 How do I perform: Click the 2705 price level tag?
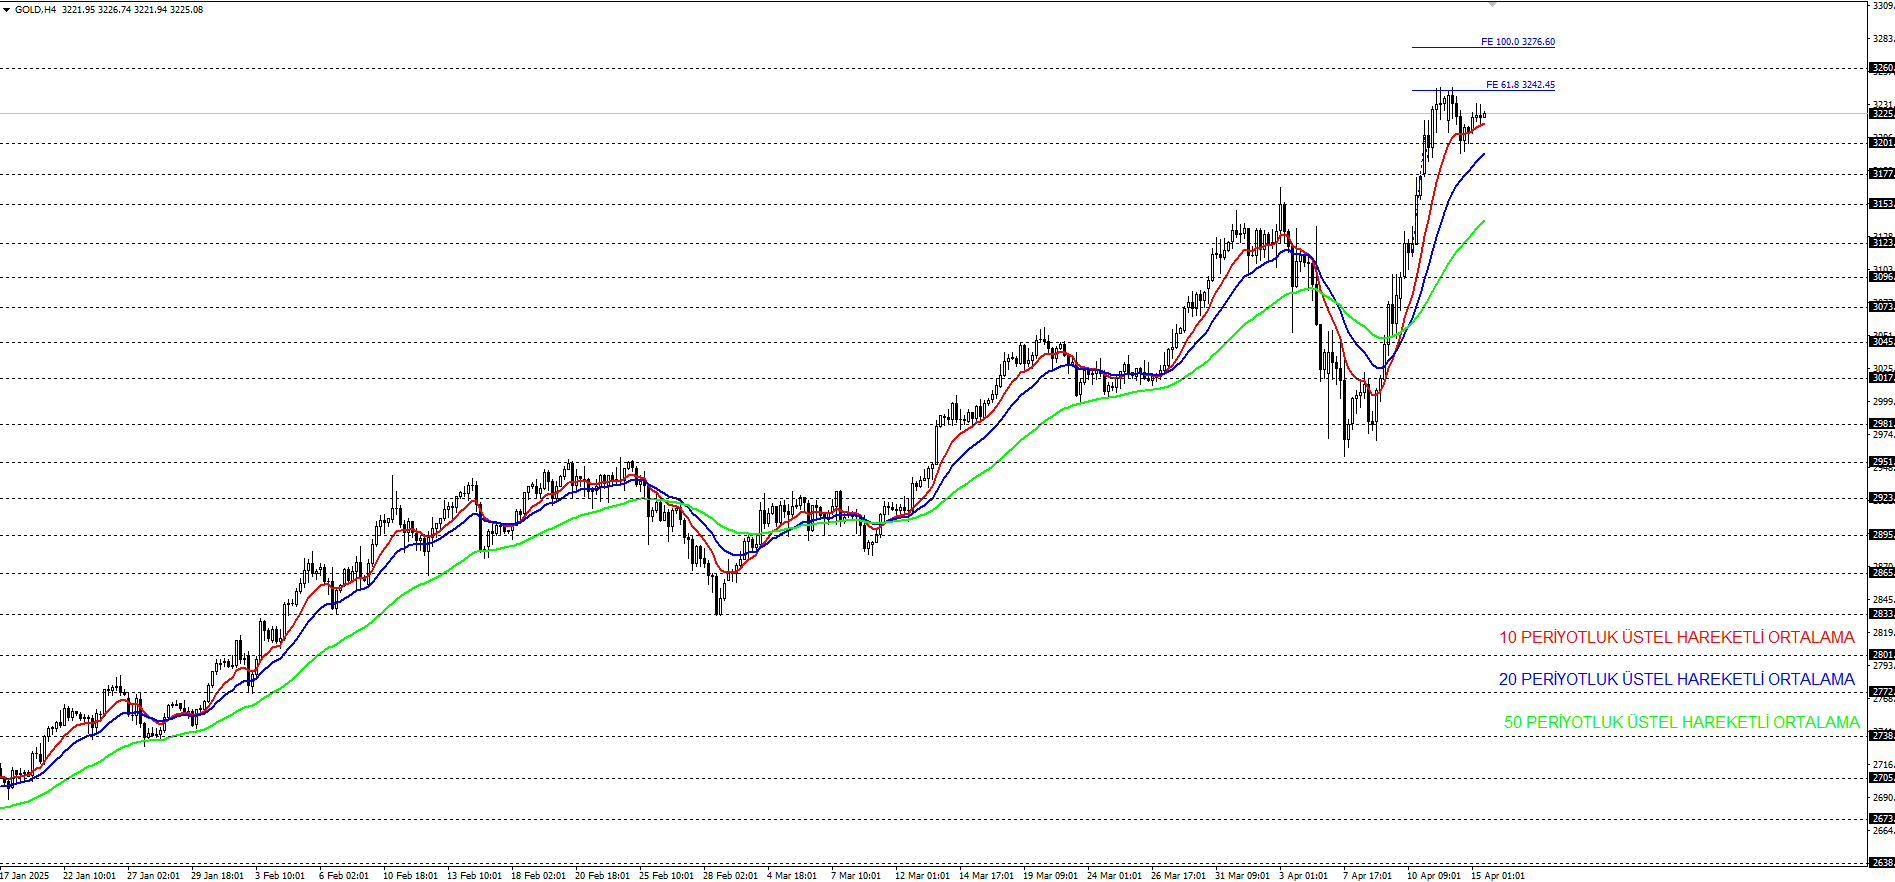(x=1882, y=778)
